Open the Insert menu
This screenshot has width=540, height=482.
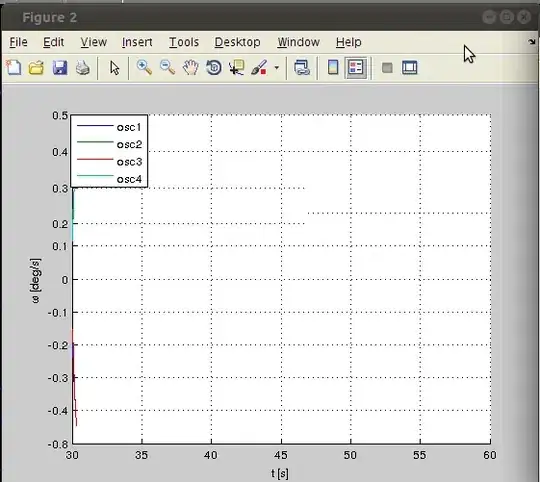pyautogui.click(x=137, y=42)
